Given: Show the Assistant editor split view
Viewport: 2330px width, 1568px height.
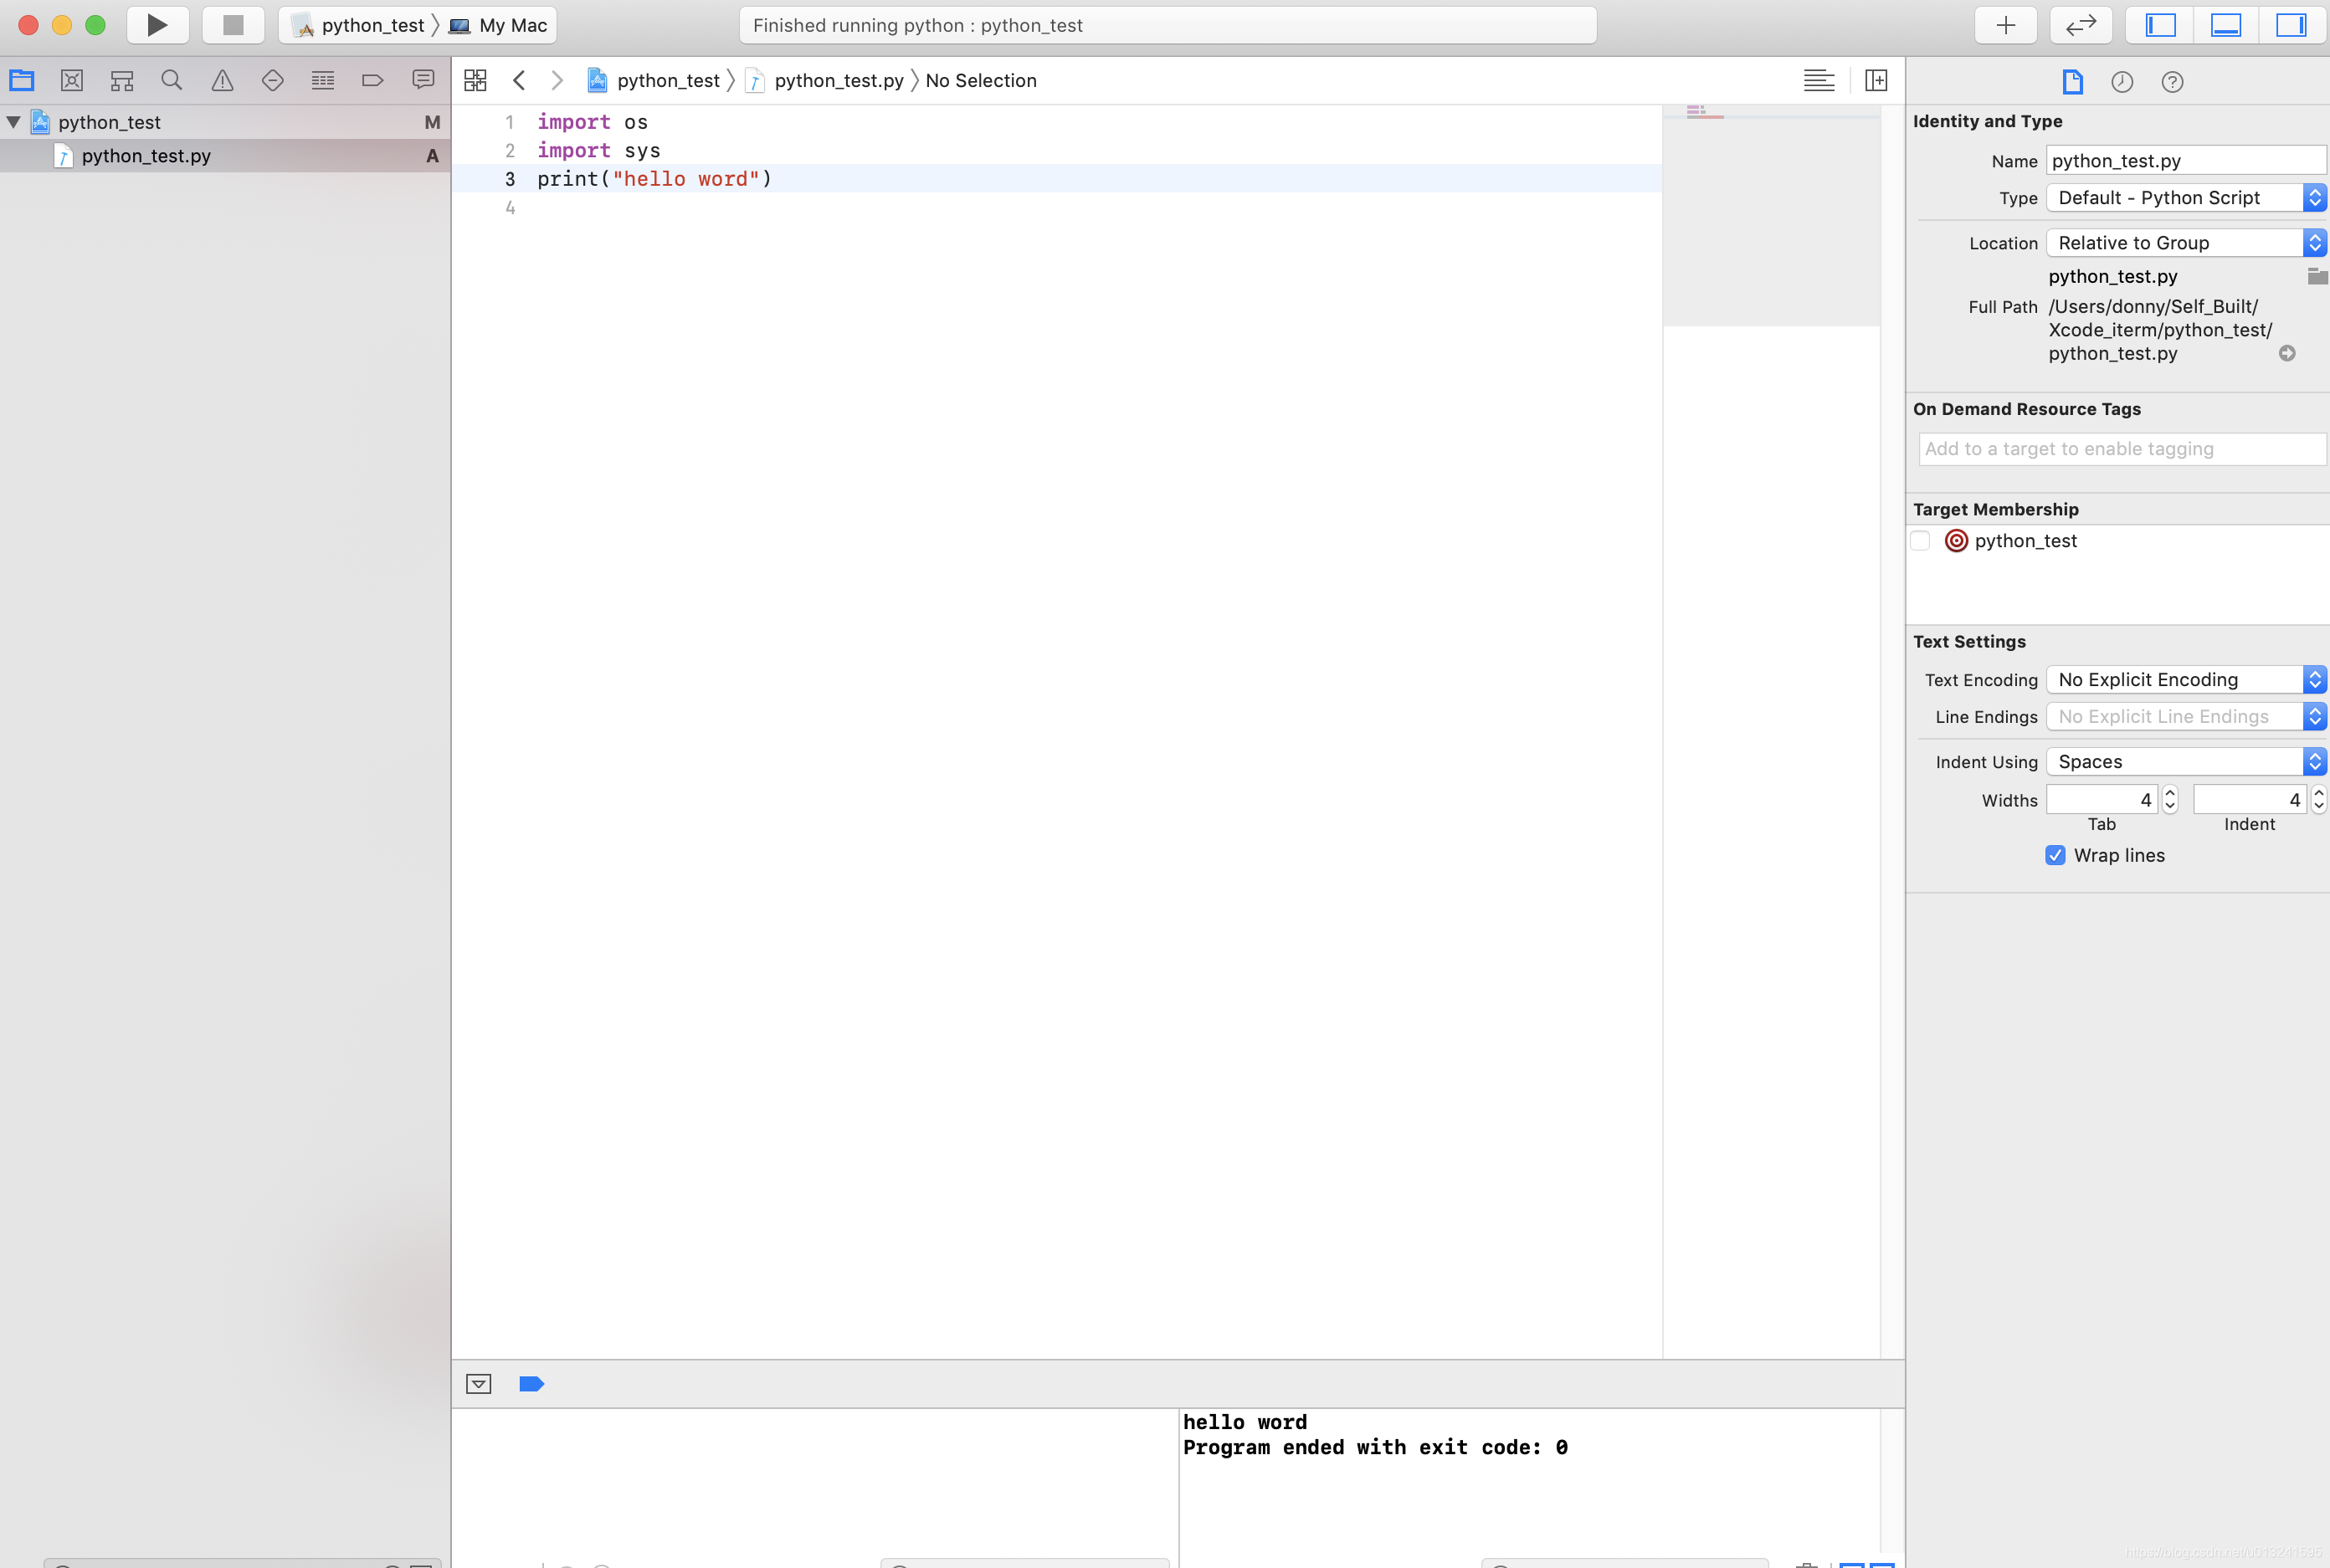Looking at the screenshot, I should coord(1876,80).
